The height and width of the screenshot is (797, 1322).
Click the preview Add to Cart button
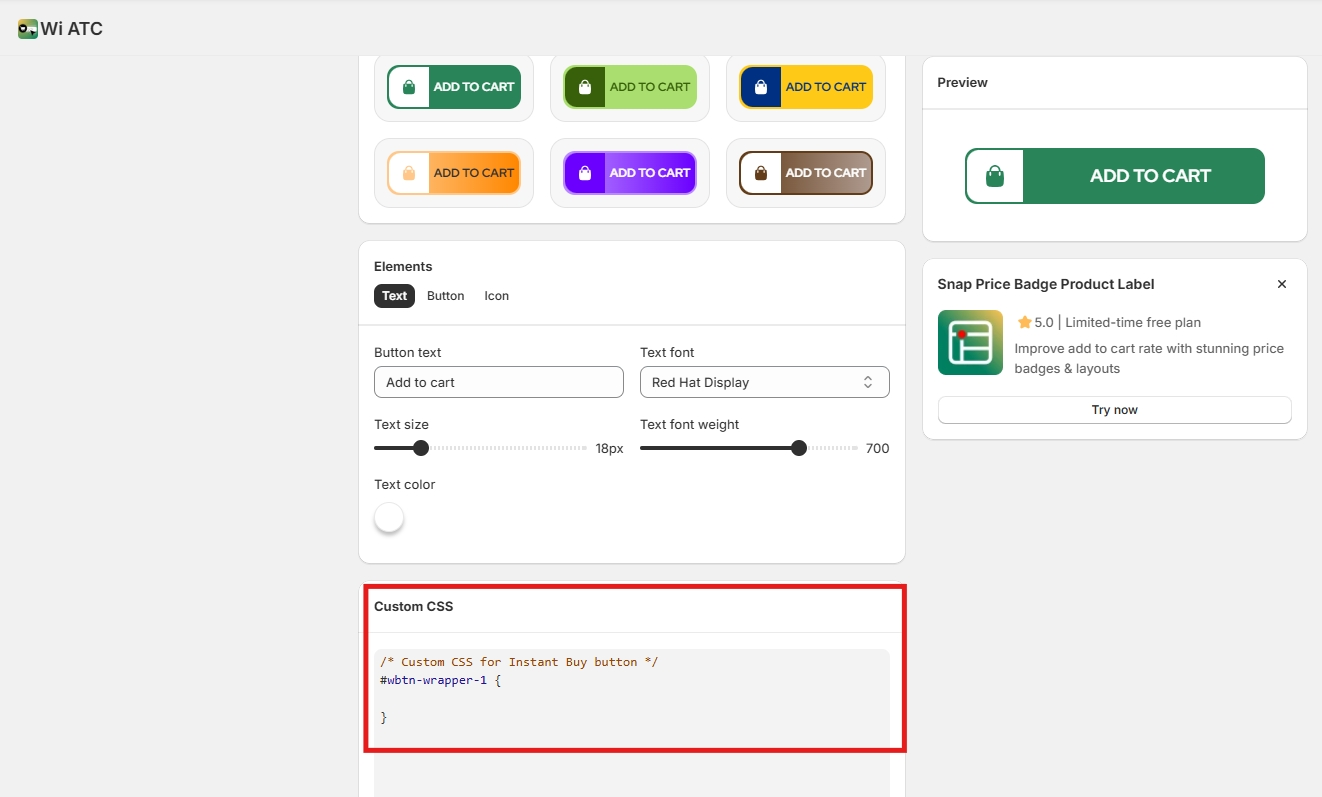[1115, 176]
